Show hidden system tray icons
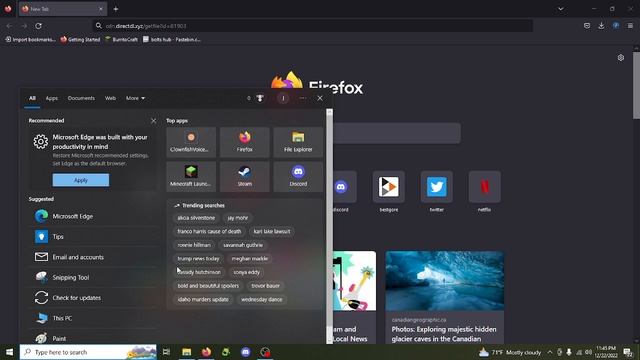Image resolution: width=640 pixels, height=360 pixels. pyautogui.click(x=550, y=352)
